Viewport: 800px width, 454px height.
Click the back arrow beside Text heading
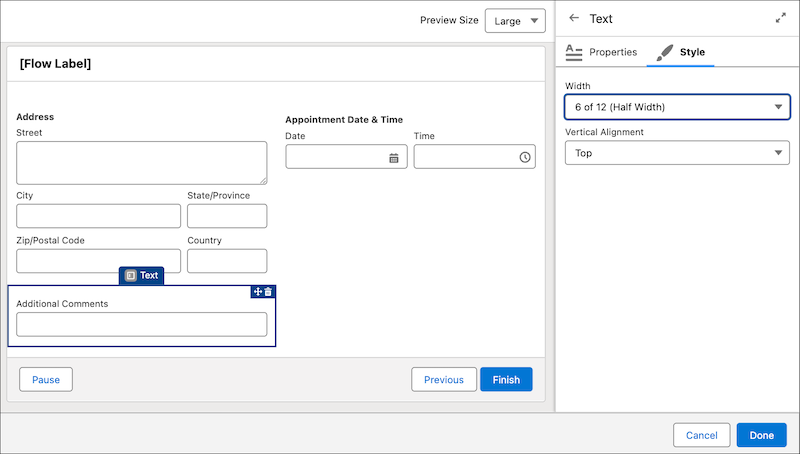point(574,18)
